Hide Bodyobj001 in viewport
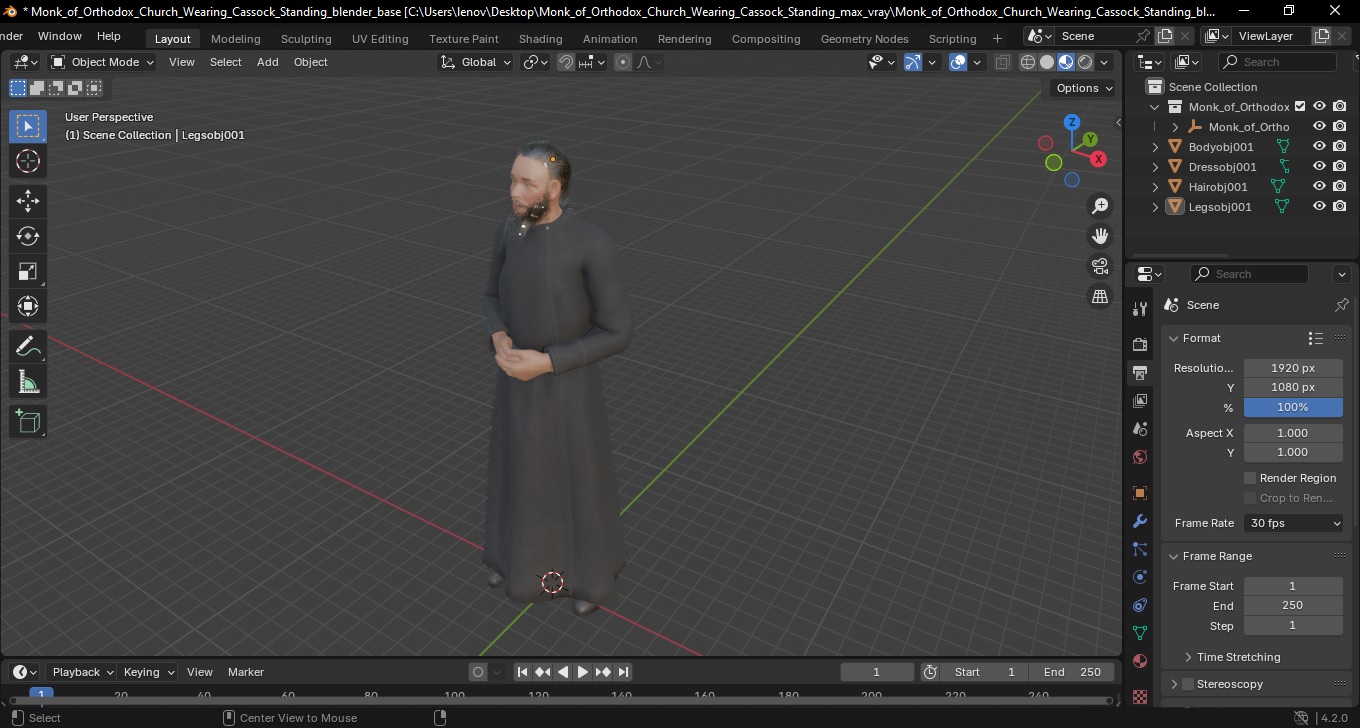This screenshot has width=1360, height=728. tap(1320, 147)
